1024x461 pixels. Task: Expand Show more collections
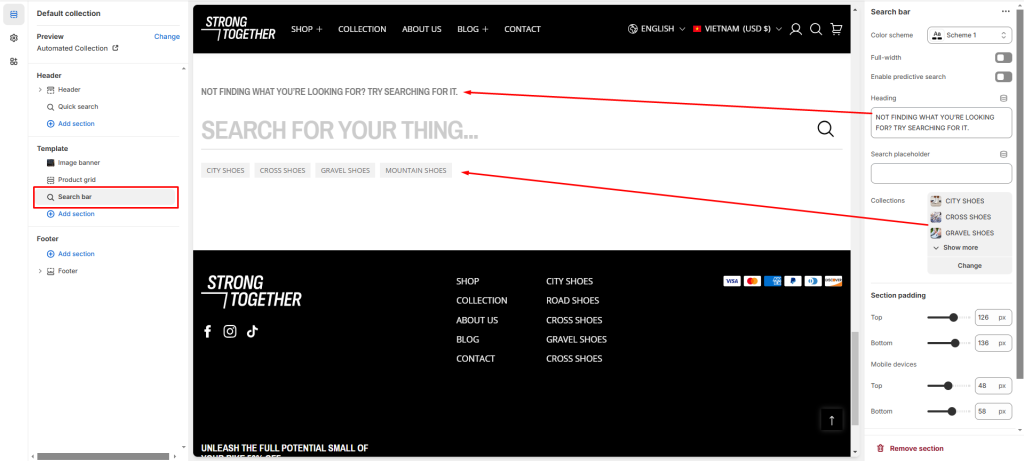point(955,247)
